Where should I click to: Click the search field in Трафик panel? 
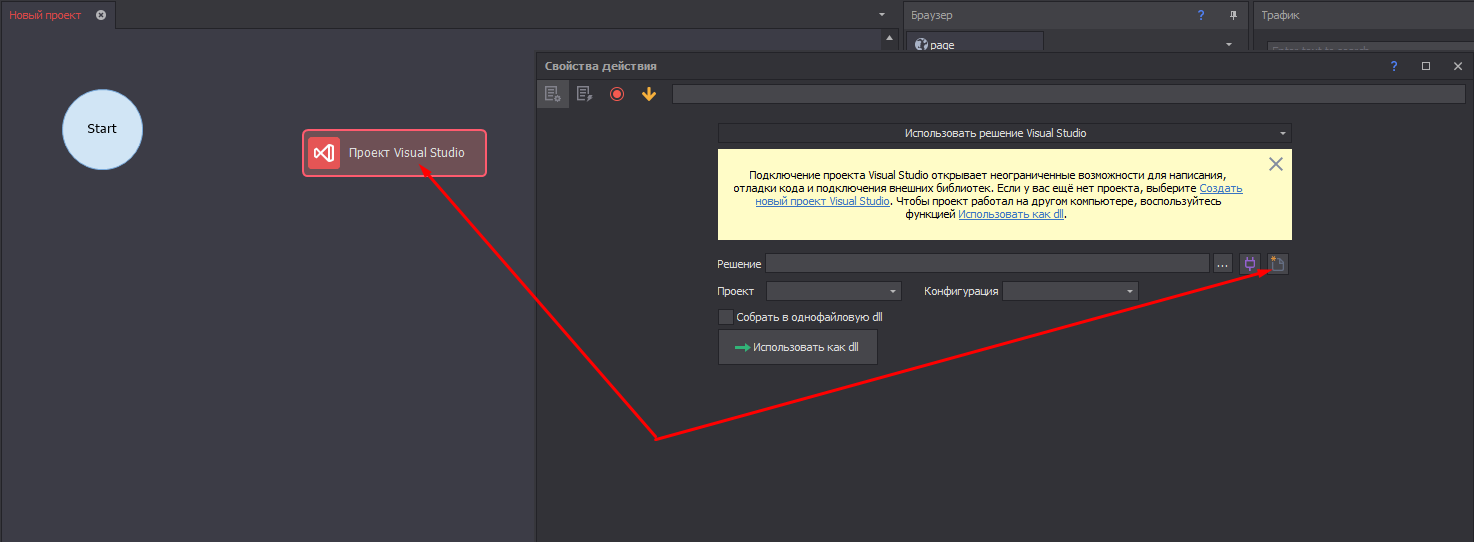[1370, 46]
